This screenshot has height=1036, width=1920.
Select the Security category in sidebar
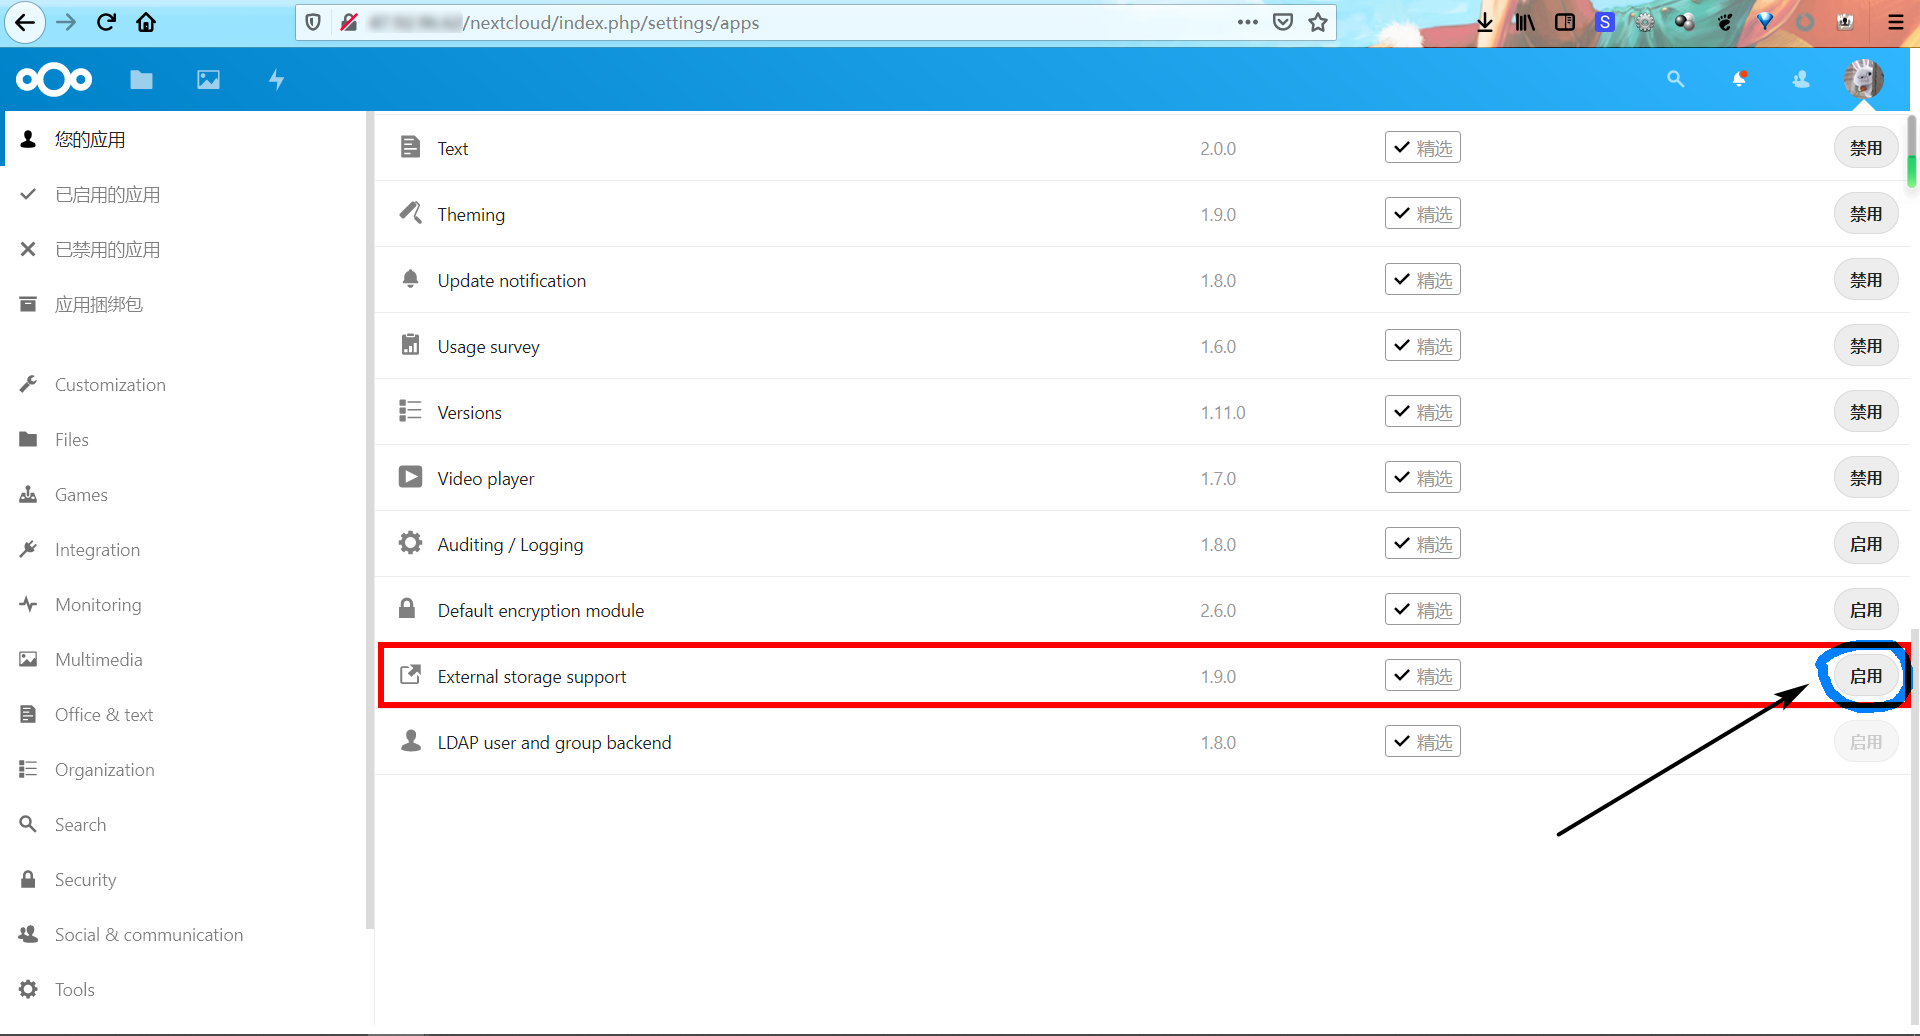85,879
